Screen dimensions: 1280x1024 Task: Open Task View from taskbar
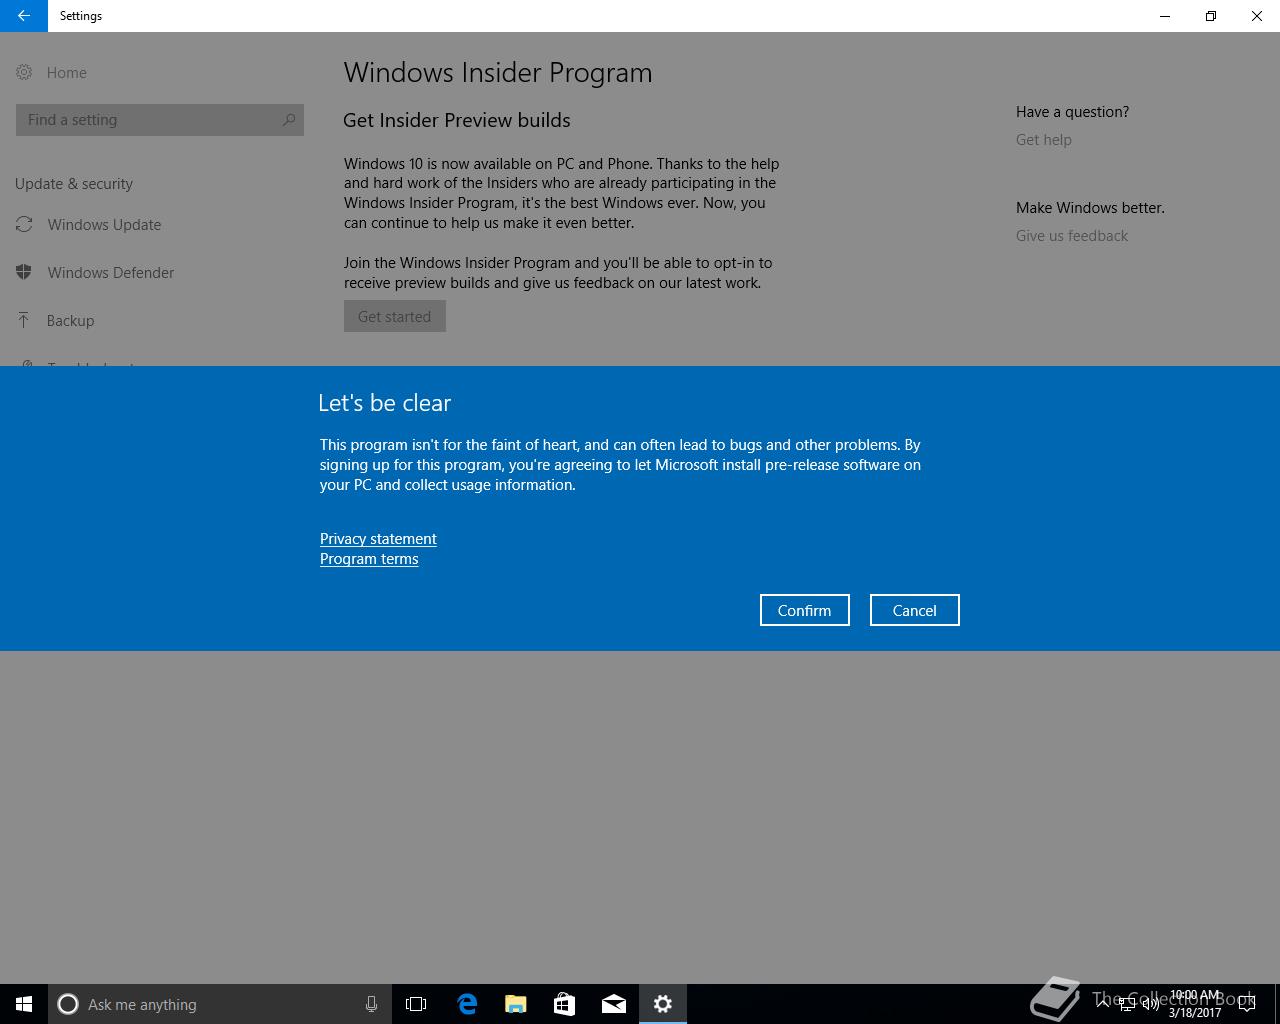pyautogui.click(x=416, y=1004)
